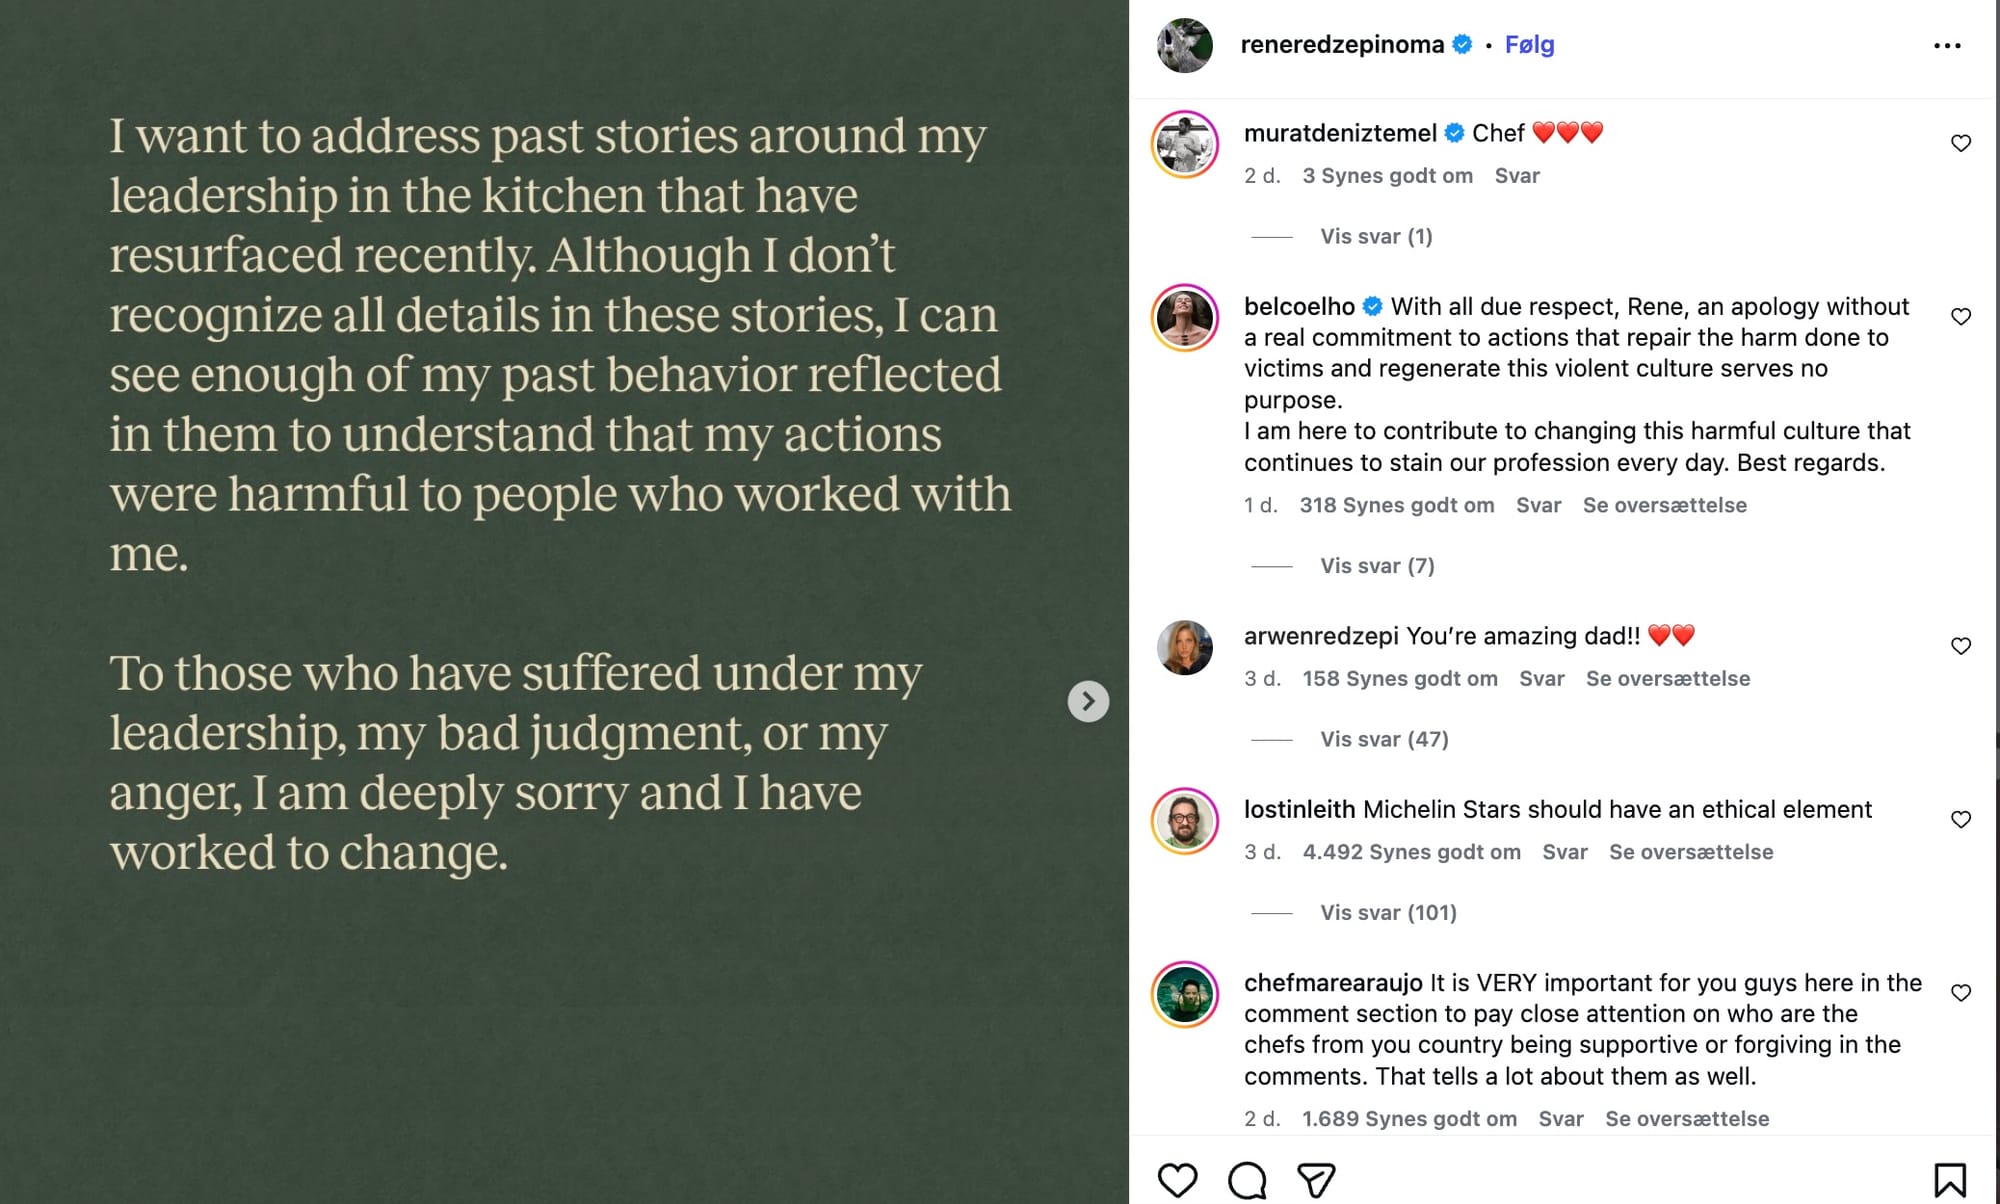This screenshot has width=2000, height=1204.
Task: Show the 7 replies to belcoelho
Action: pyautogui.click(x=1377, y=566)
